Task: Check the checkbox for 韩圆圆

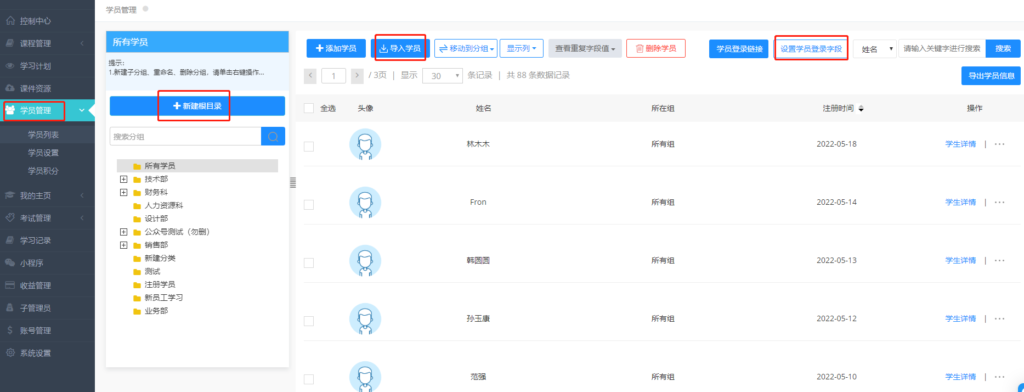Action: (x=309, y=263)
